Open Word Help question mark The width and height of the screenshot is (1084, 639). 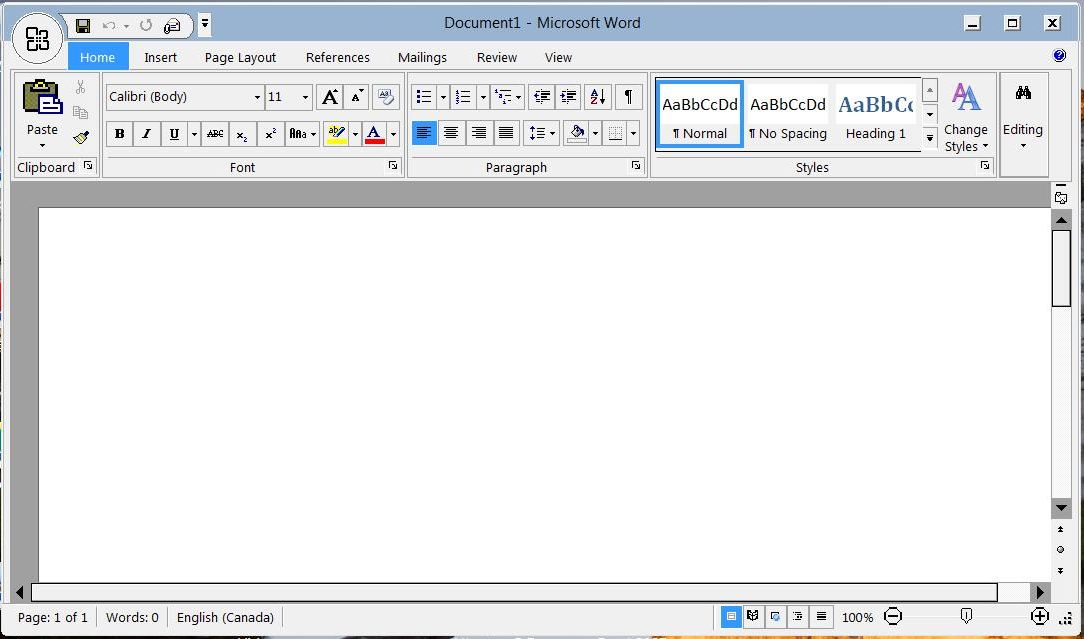[x=1059, y=55]
